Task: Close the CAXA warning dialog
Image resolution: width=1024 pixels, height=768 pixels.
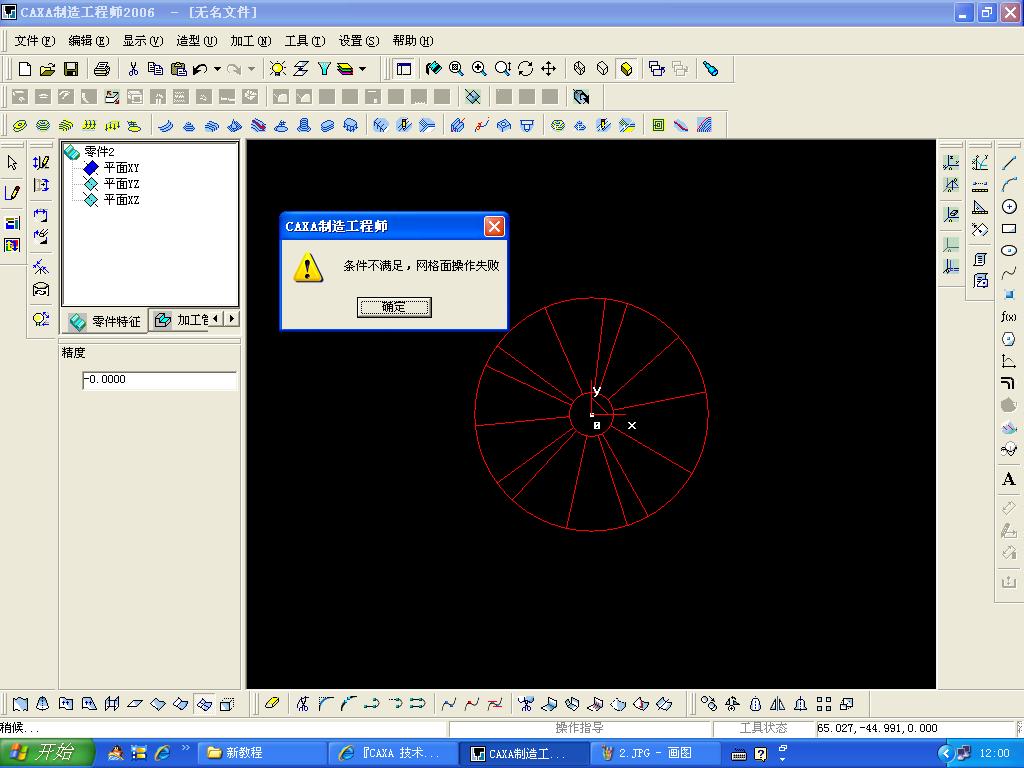Action: click(x=494, y=227)
